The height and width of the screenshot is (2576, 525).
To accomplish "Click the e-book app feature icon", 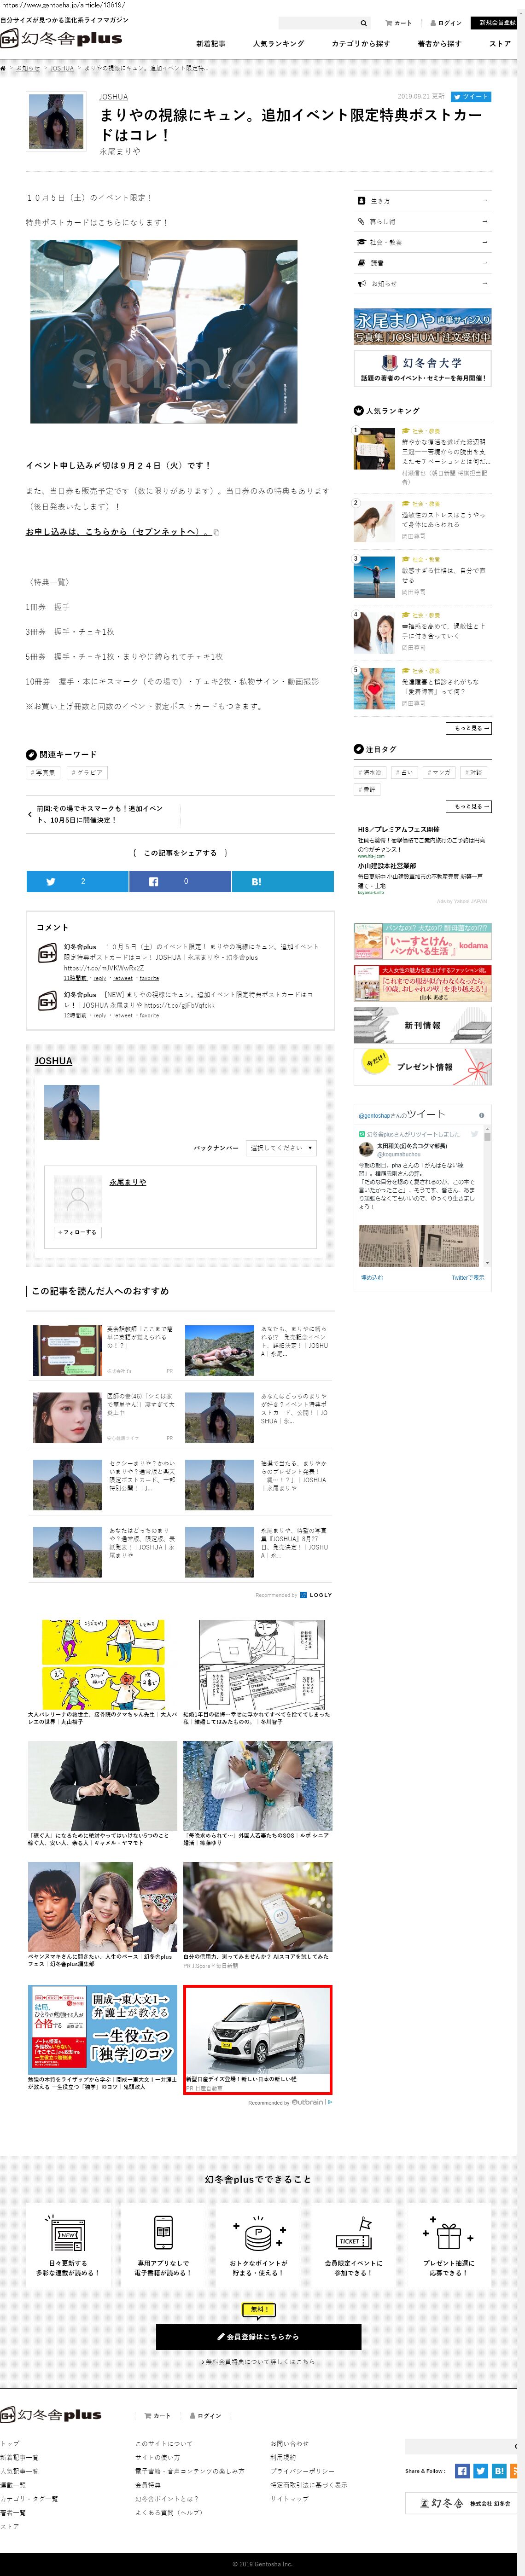I will [x=163, y=2233].
